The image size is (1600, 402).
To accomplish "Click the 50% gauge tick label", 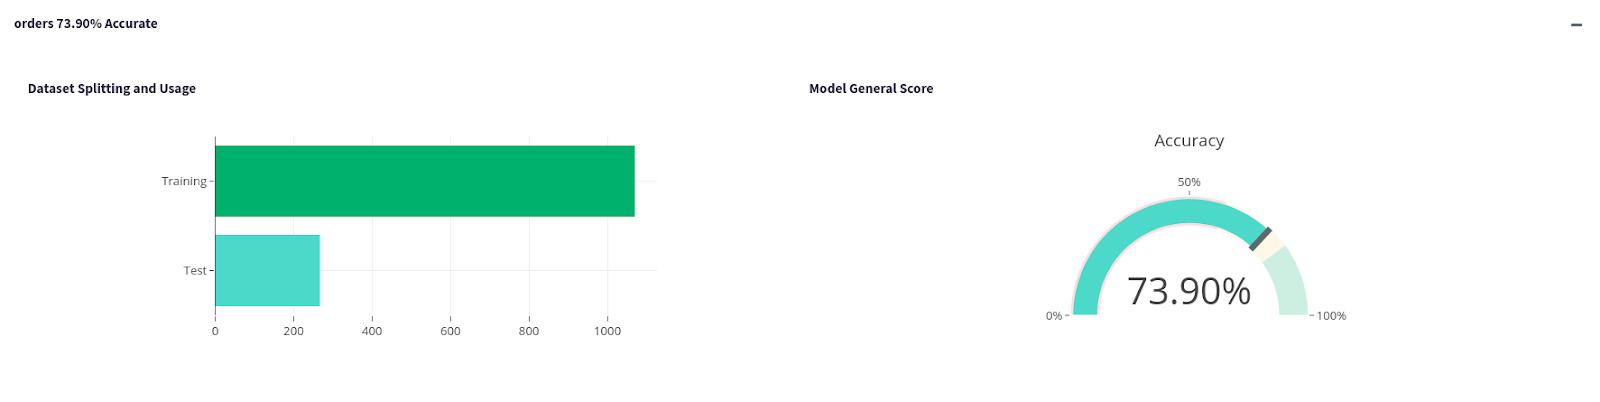I will point(1189,182).
